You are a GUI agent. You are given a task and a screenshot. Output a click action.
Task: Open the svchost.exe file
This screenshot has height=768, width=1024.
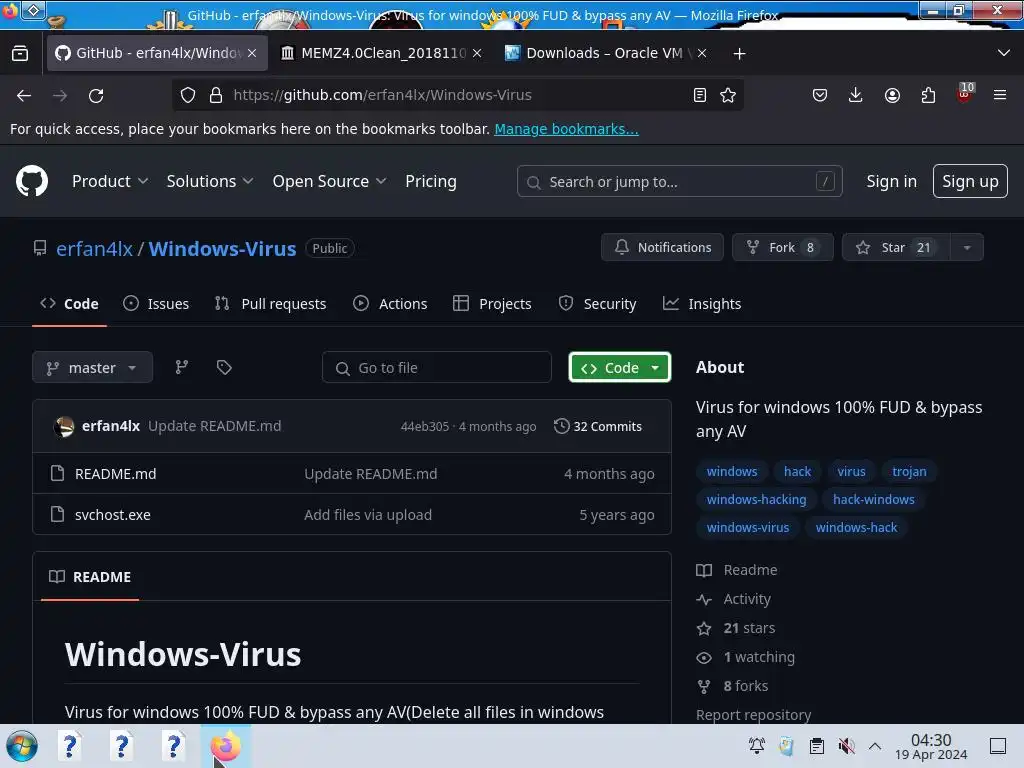click(112, 515)
